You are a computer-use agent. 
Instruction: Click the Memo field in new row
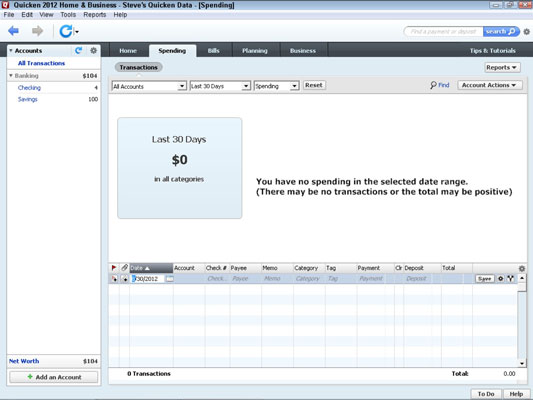[x=277, y=279]
